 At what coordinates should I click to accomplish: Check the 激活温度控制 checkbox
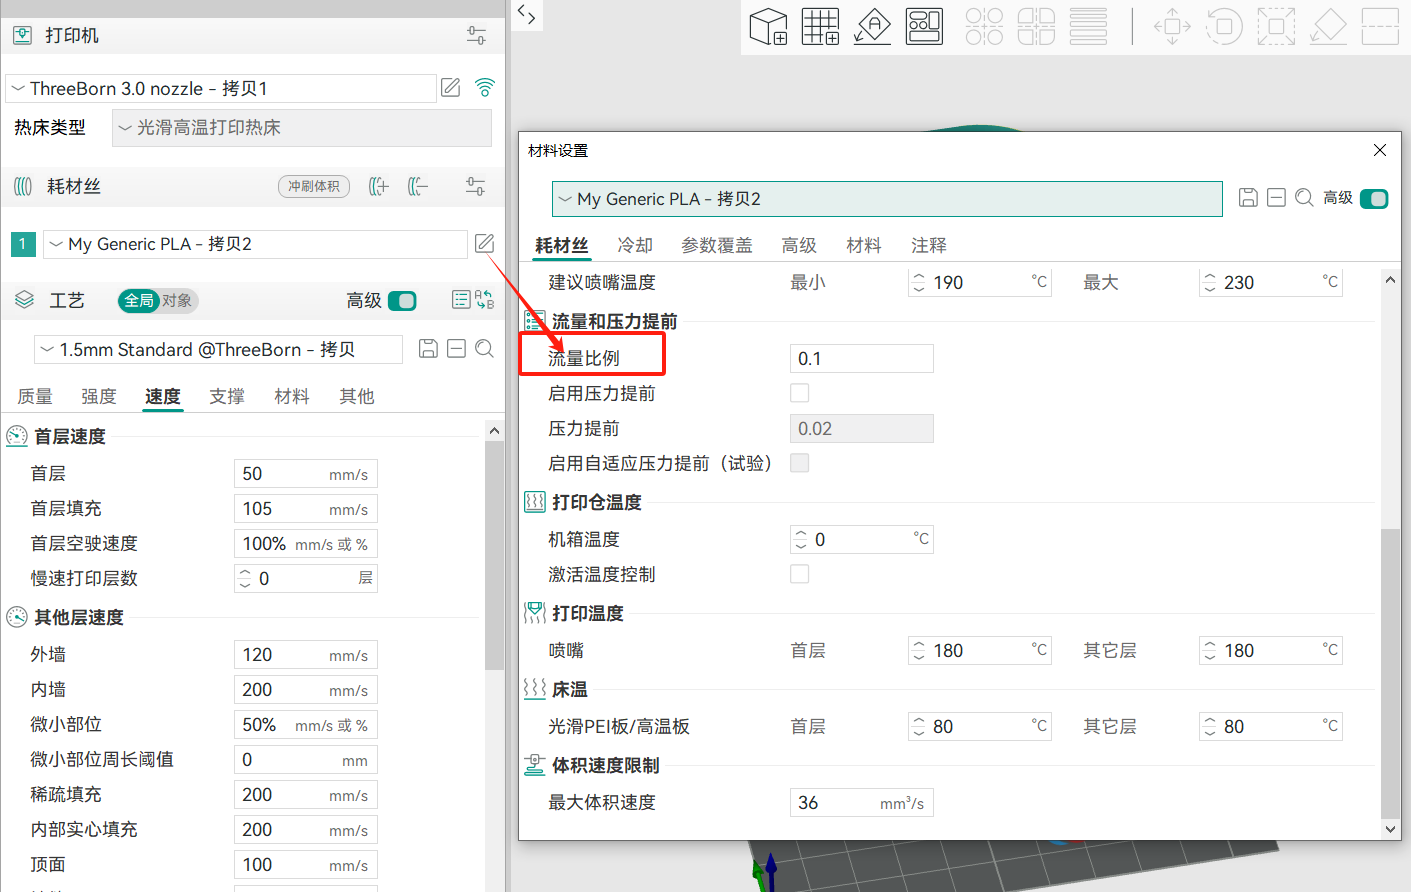click(x=800, y=574)
